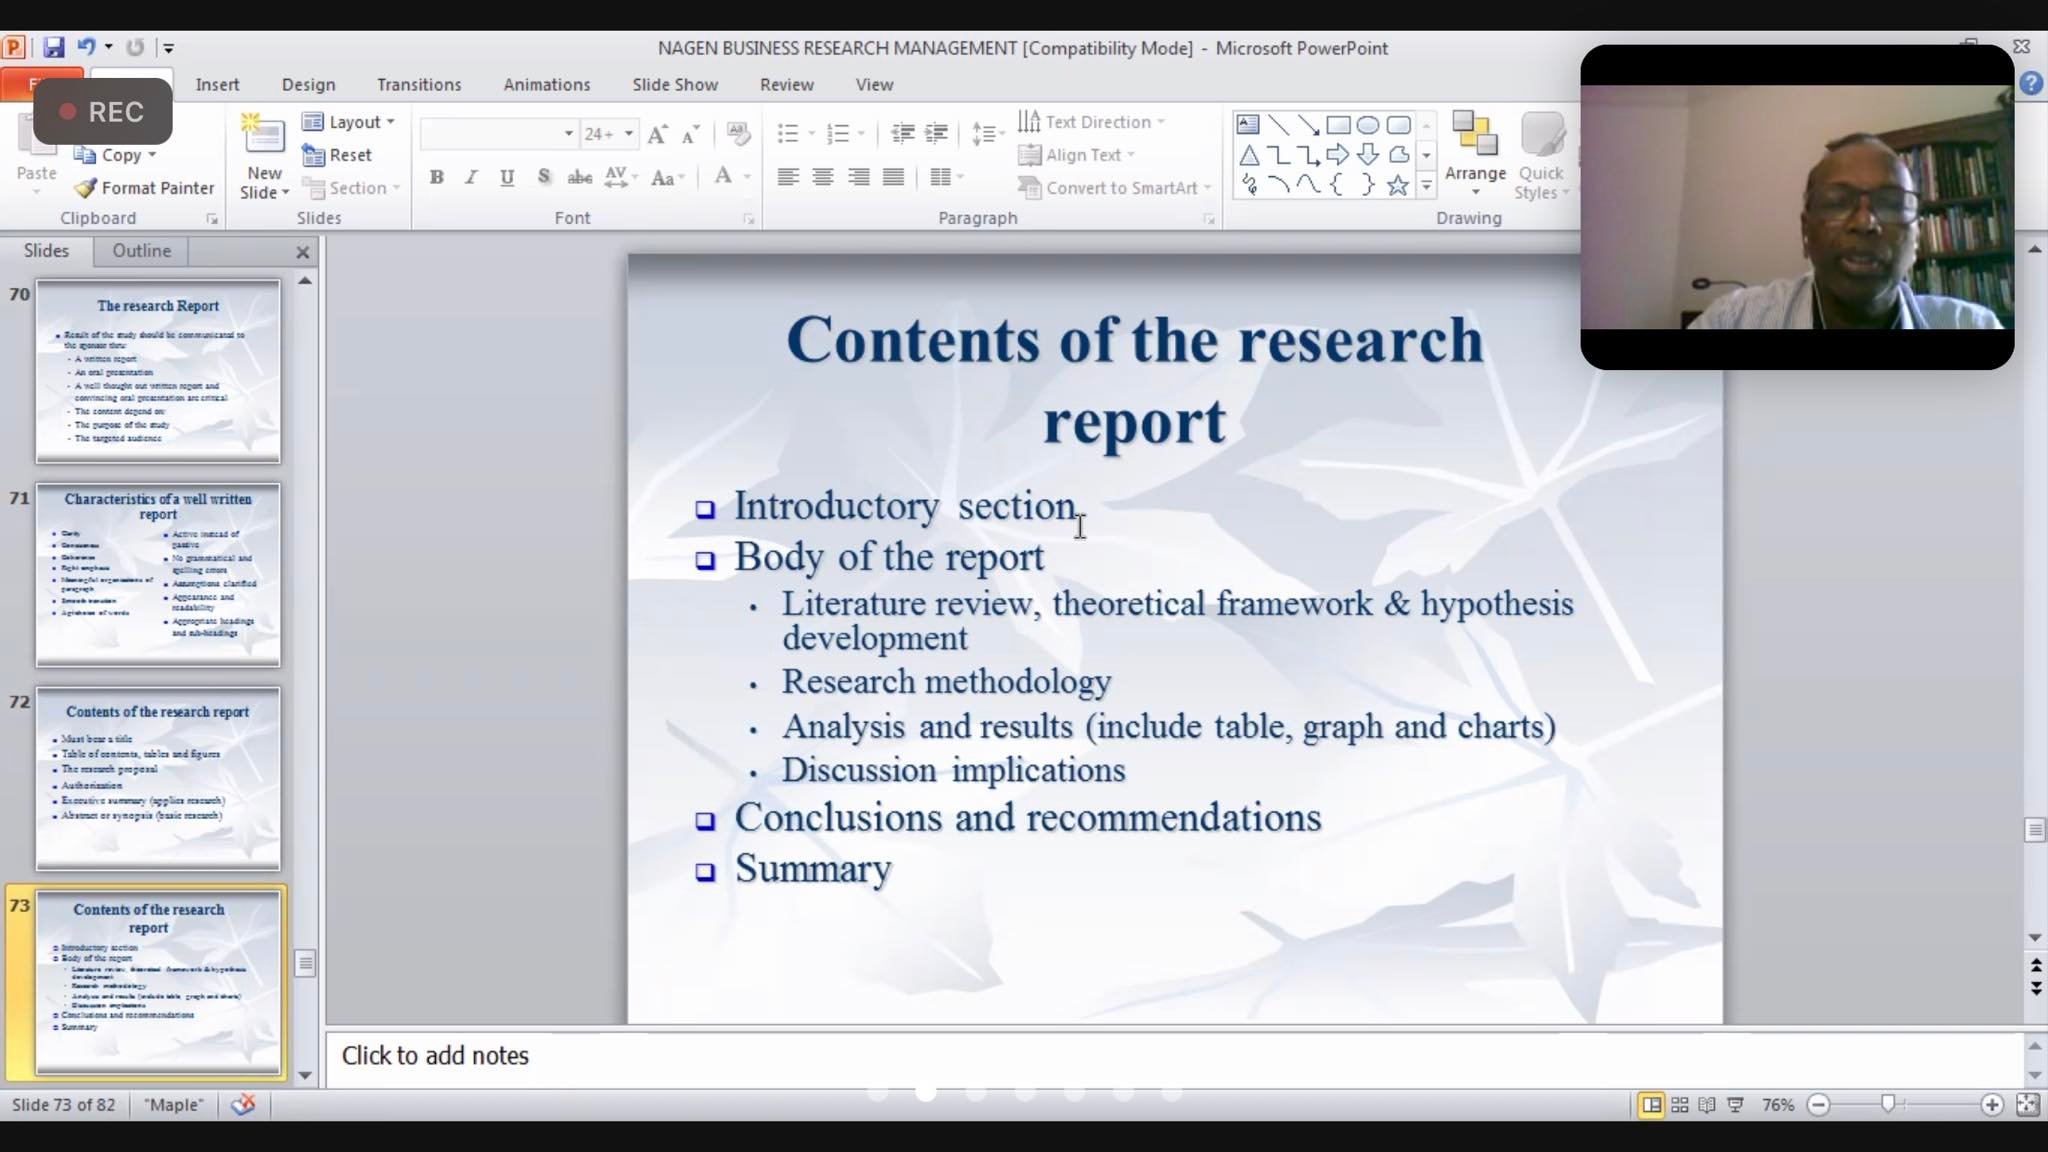Image resolution: width=2048 pixels, height=1152 pixels.
Task: Click the New Slide button
Action: (x=264, y=140)
